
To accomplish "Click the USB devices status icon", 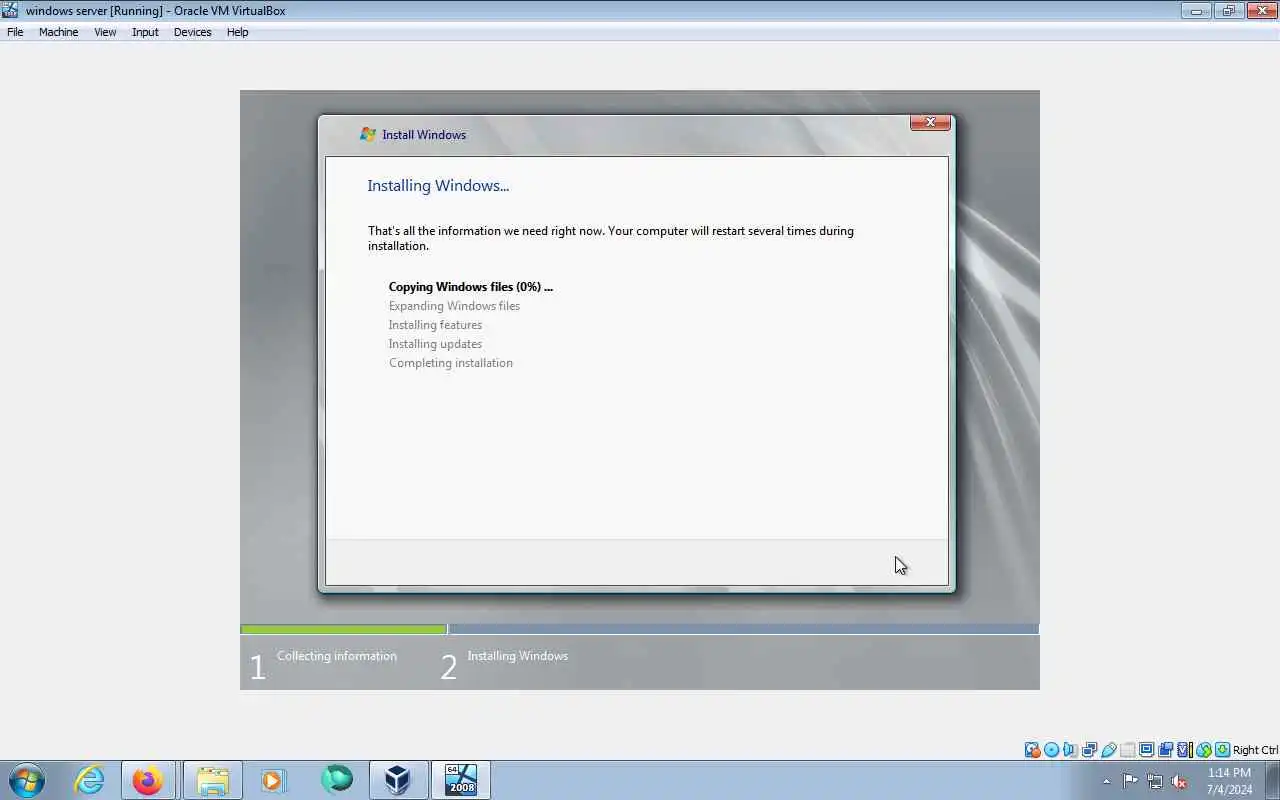I will click(1108, 750).
